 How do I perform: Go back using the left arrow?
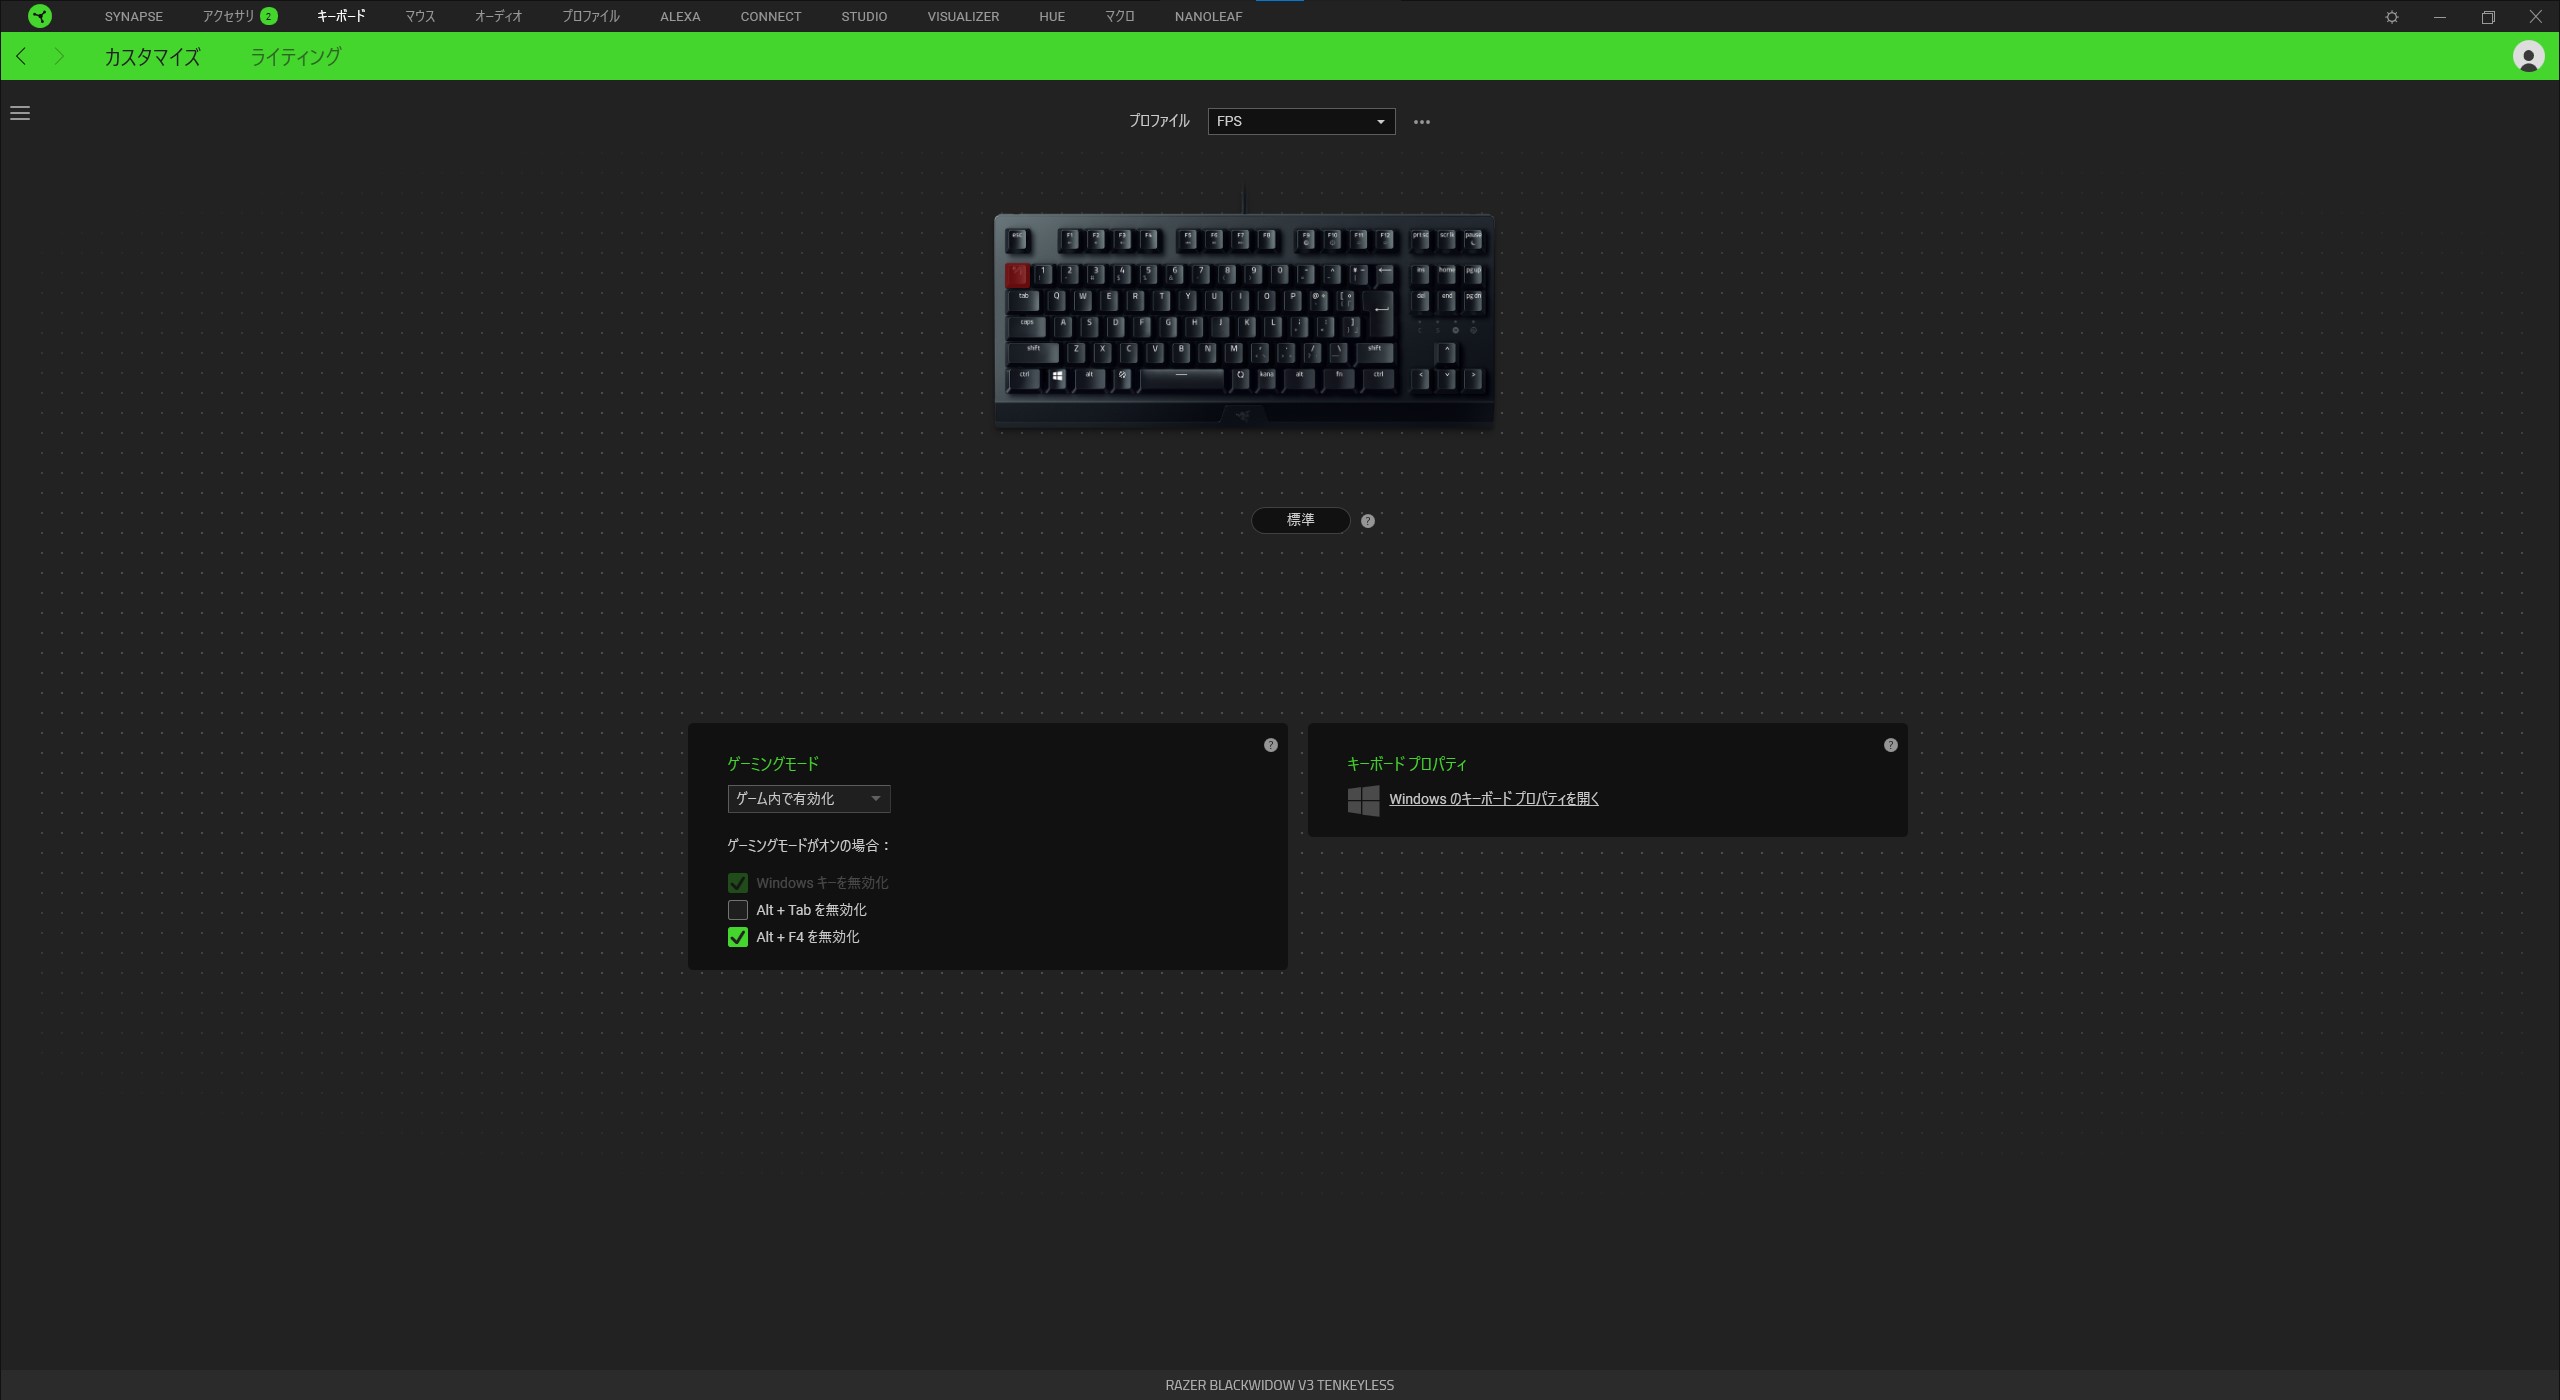click(x=22, y=56)
